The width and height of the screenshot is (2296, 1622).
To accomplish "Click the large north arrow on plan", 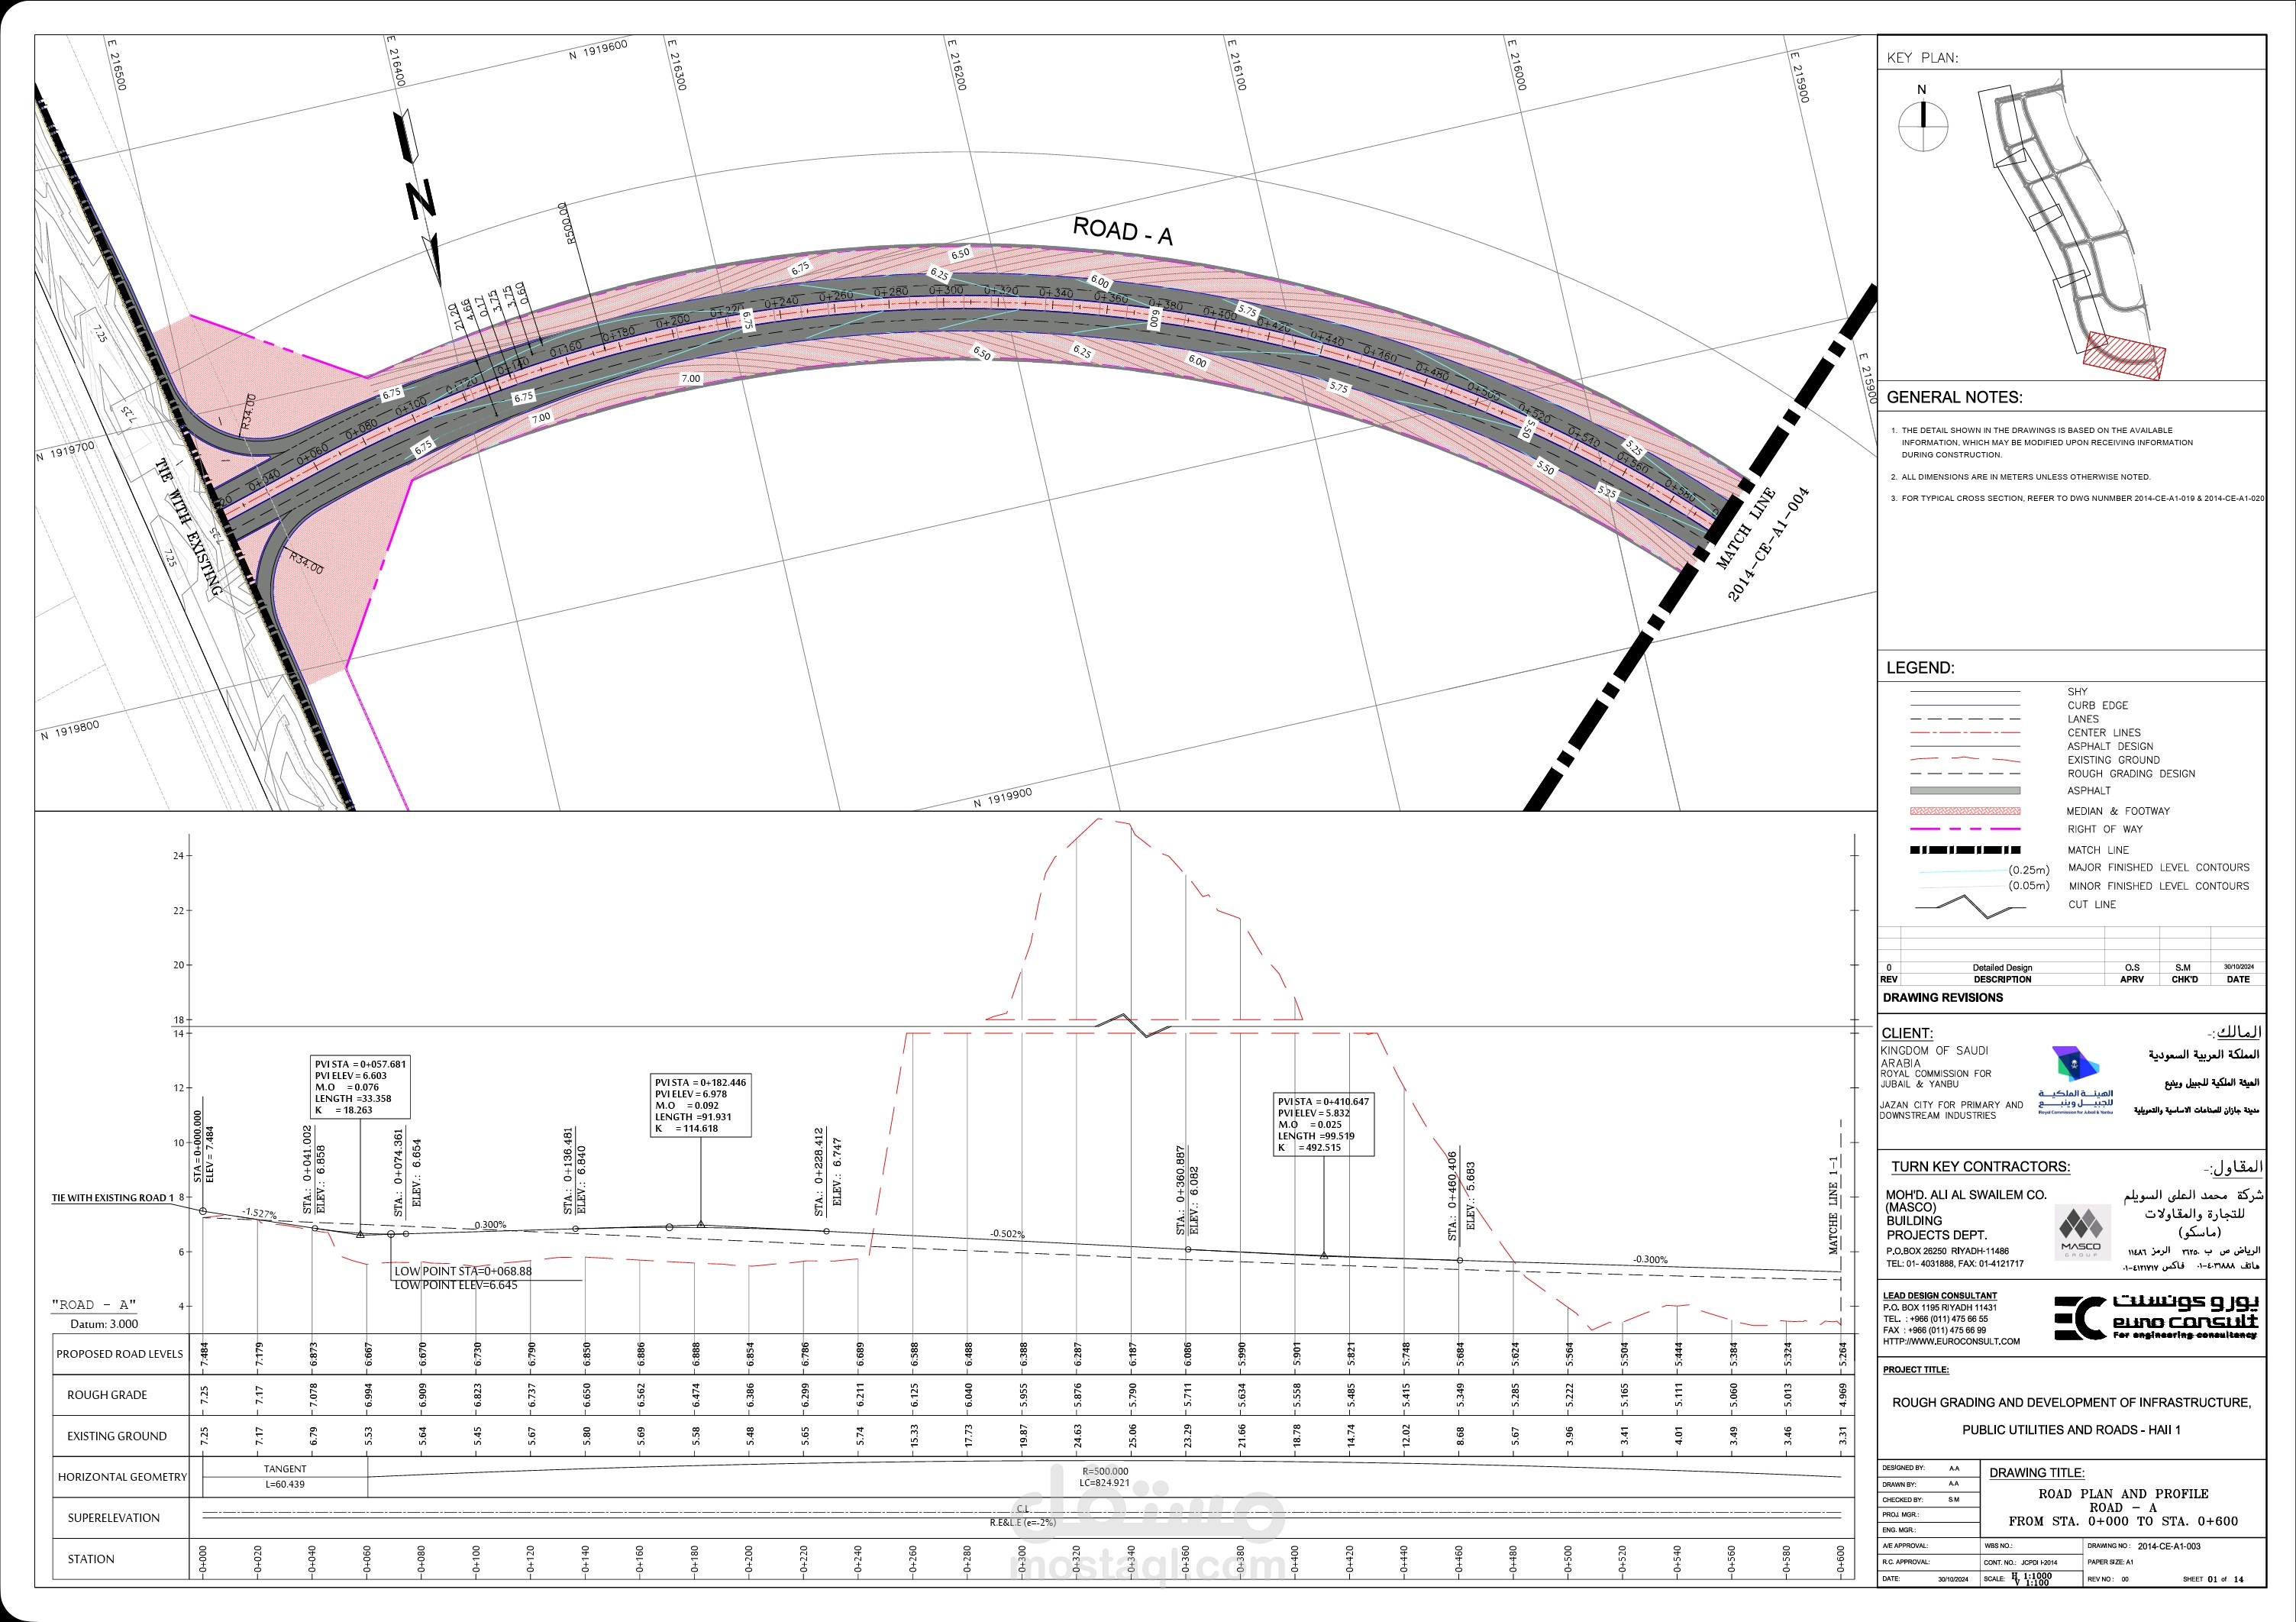I will (x=420, y=198).
